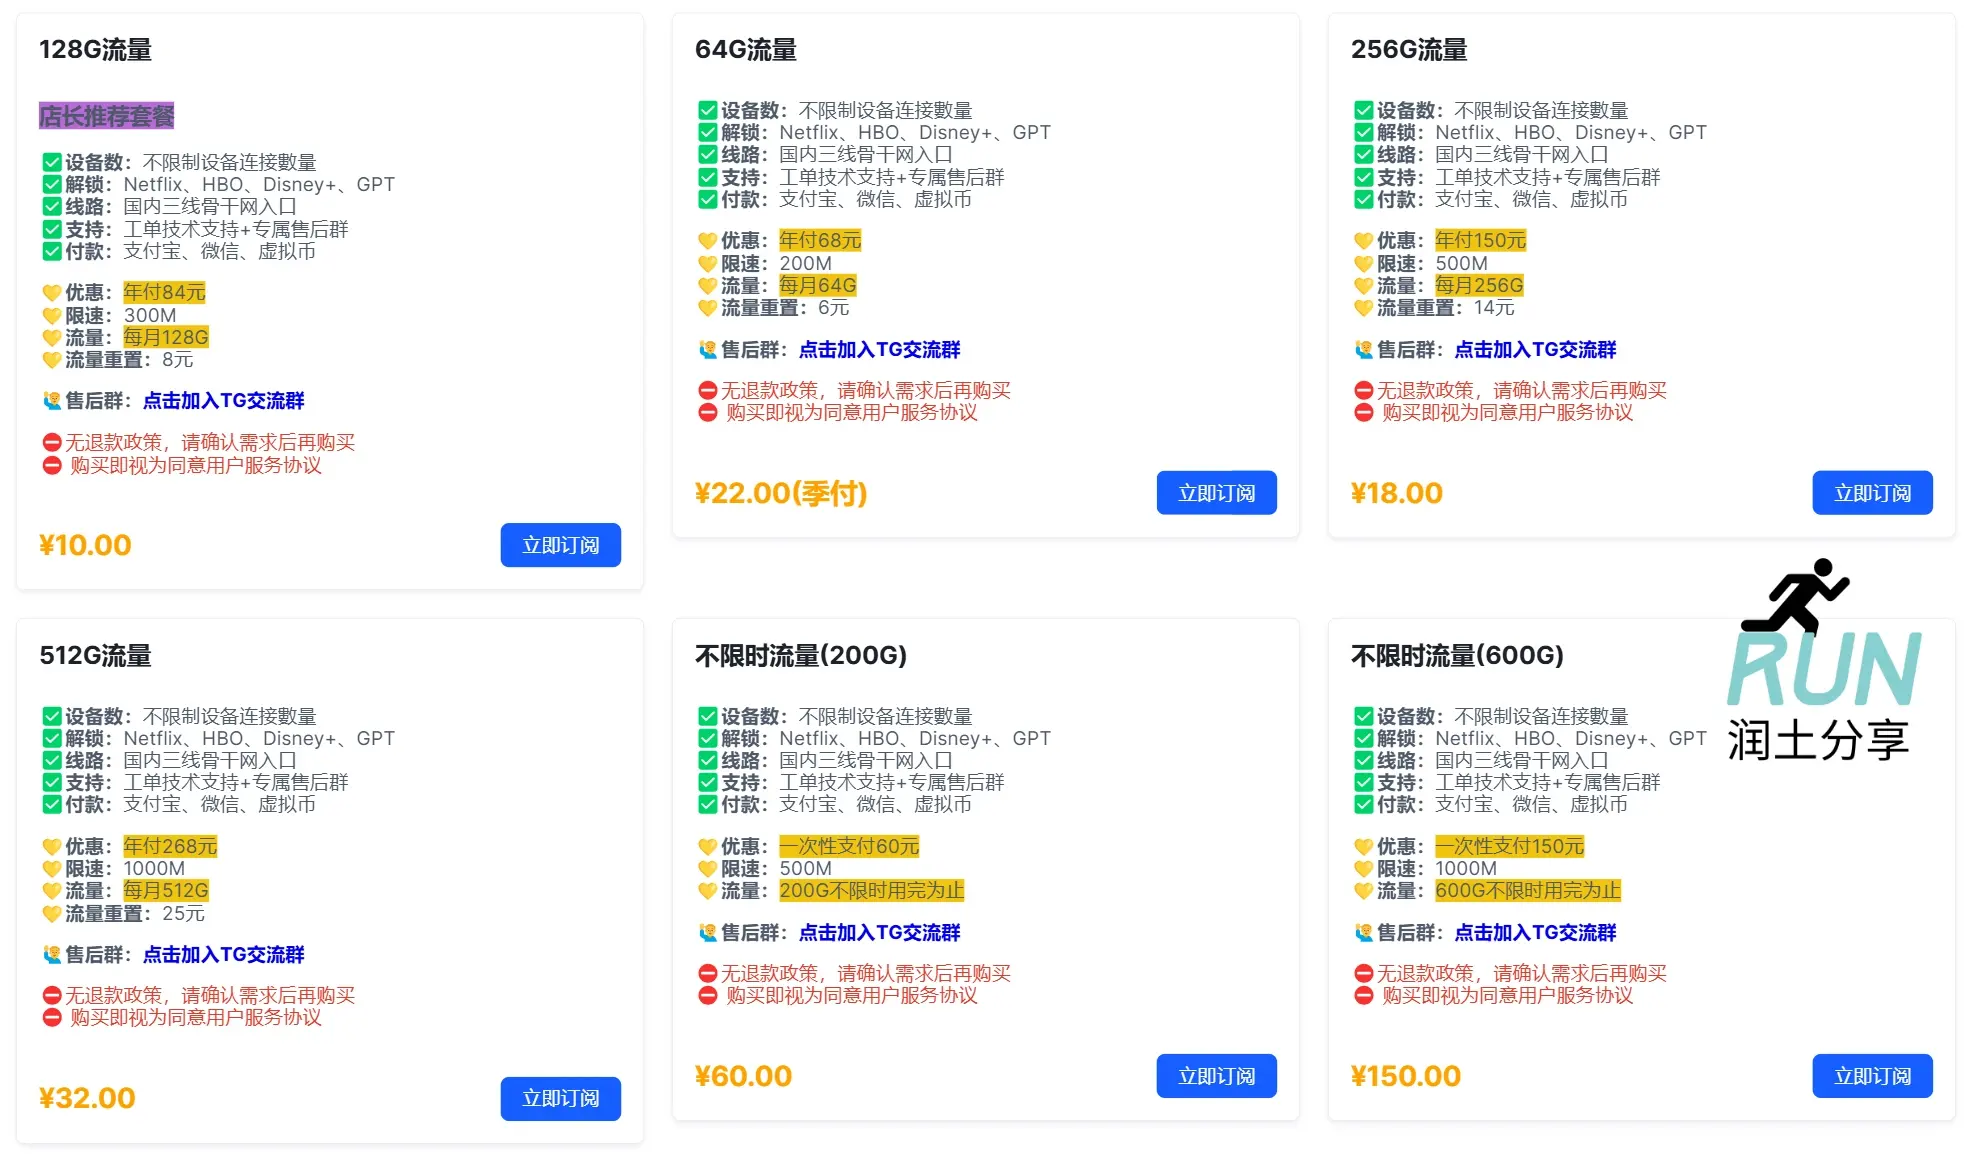Click the no-entry icon in the 200G unlimited card
1983x1168 pixels.
click(706, 973)
